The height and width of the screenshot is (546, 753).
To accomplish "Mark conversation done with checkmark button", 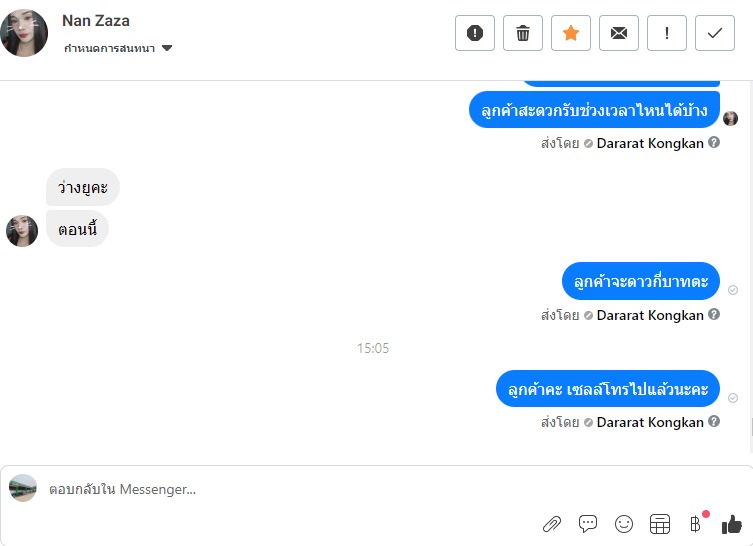I will pyautogui.click(x=715, y=33).
